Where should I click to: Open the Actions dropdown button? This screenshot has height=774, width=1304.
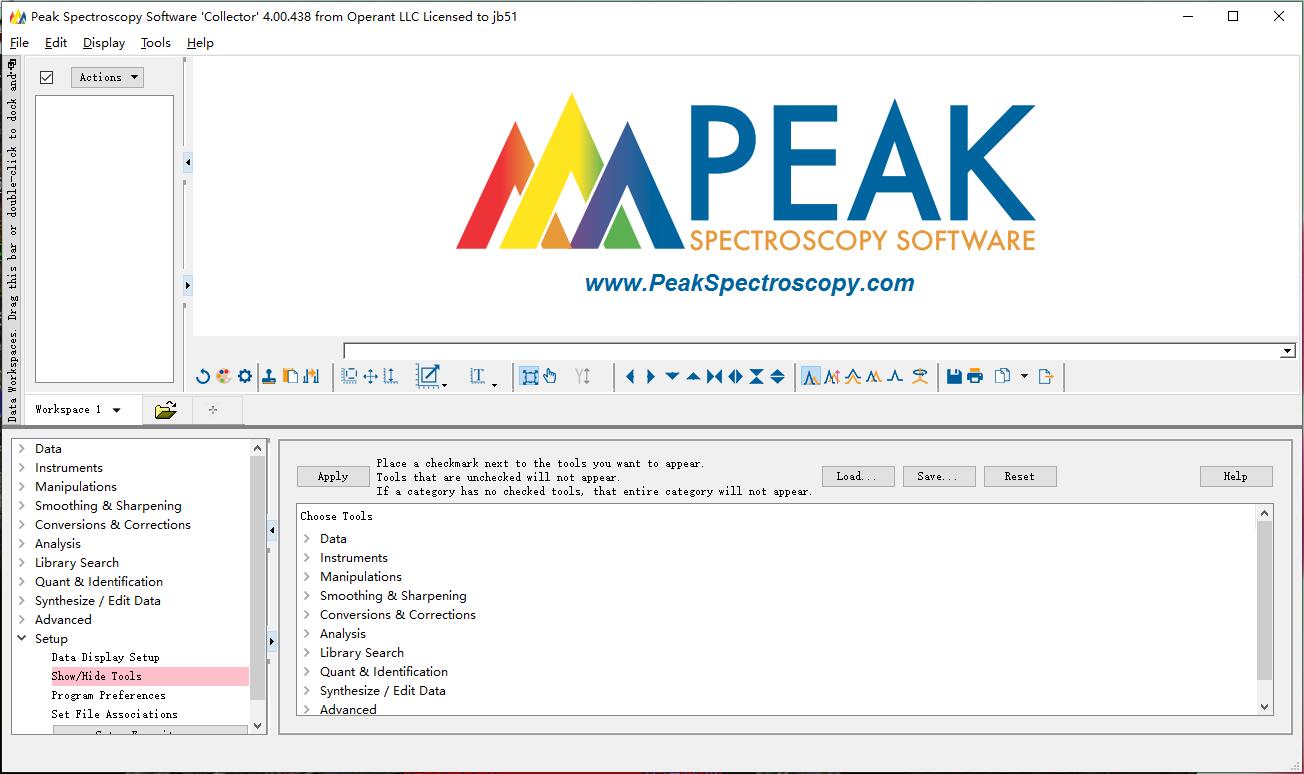[x=107, y=77]
